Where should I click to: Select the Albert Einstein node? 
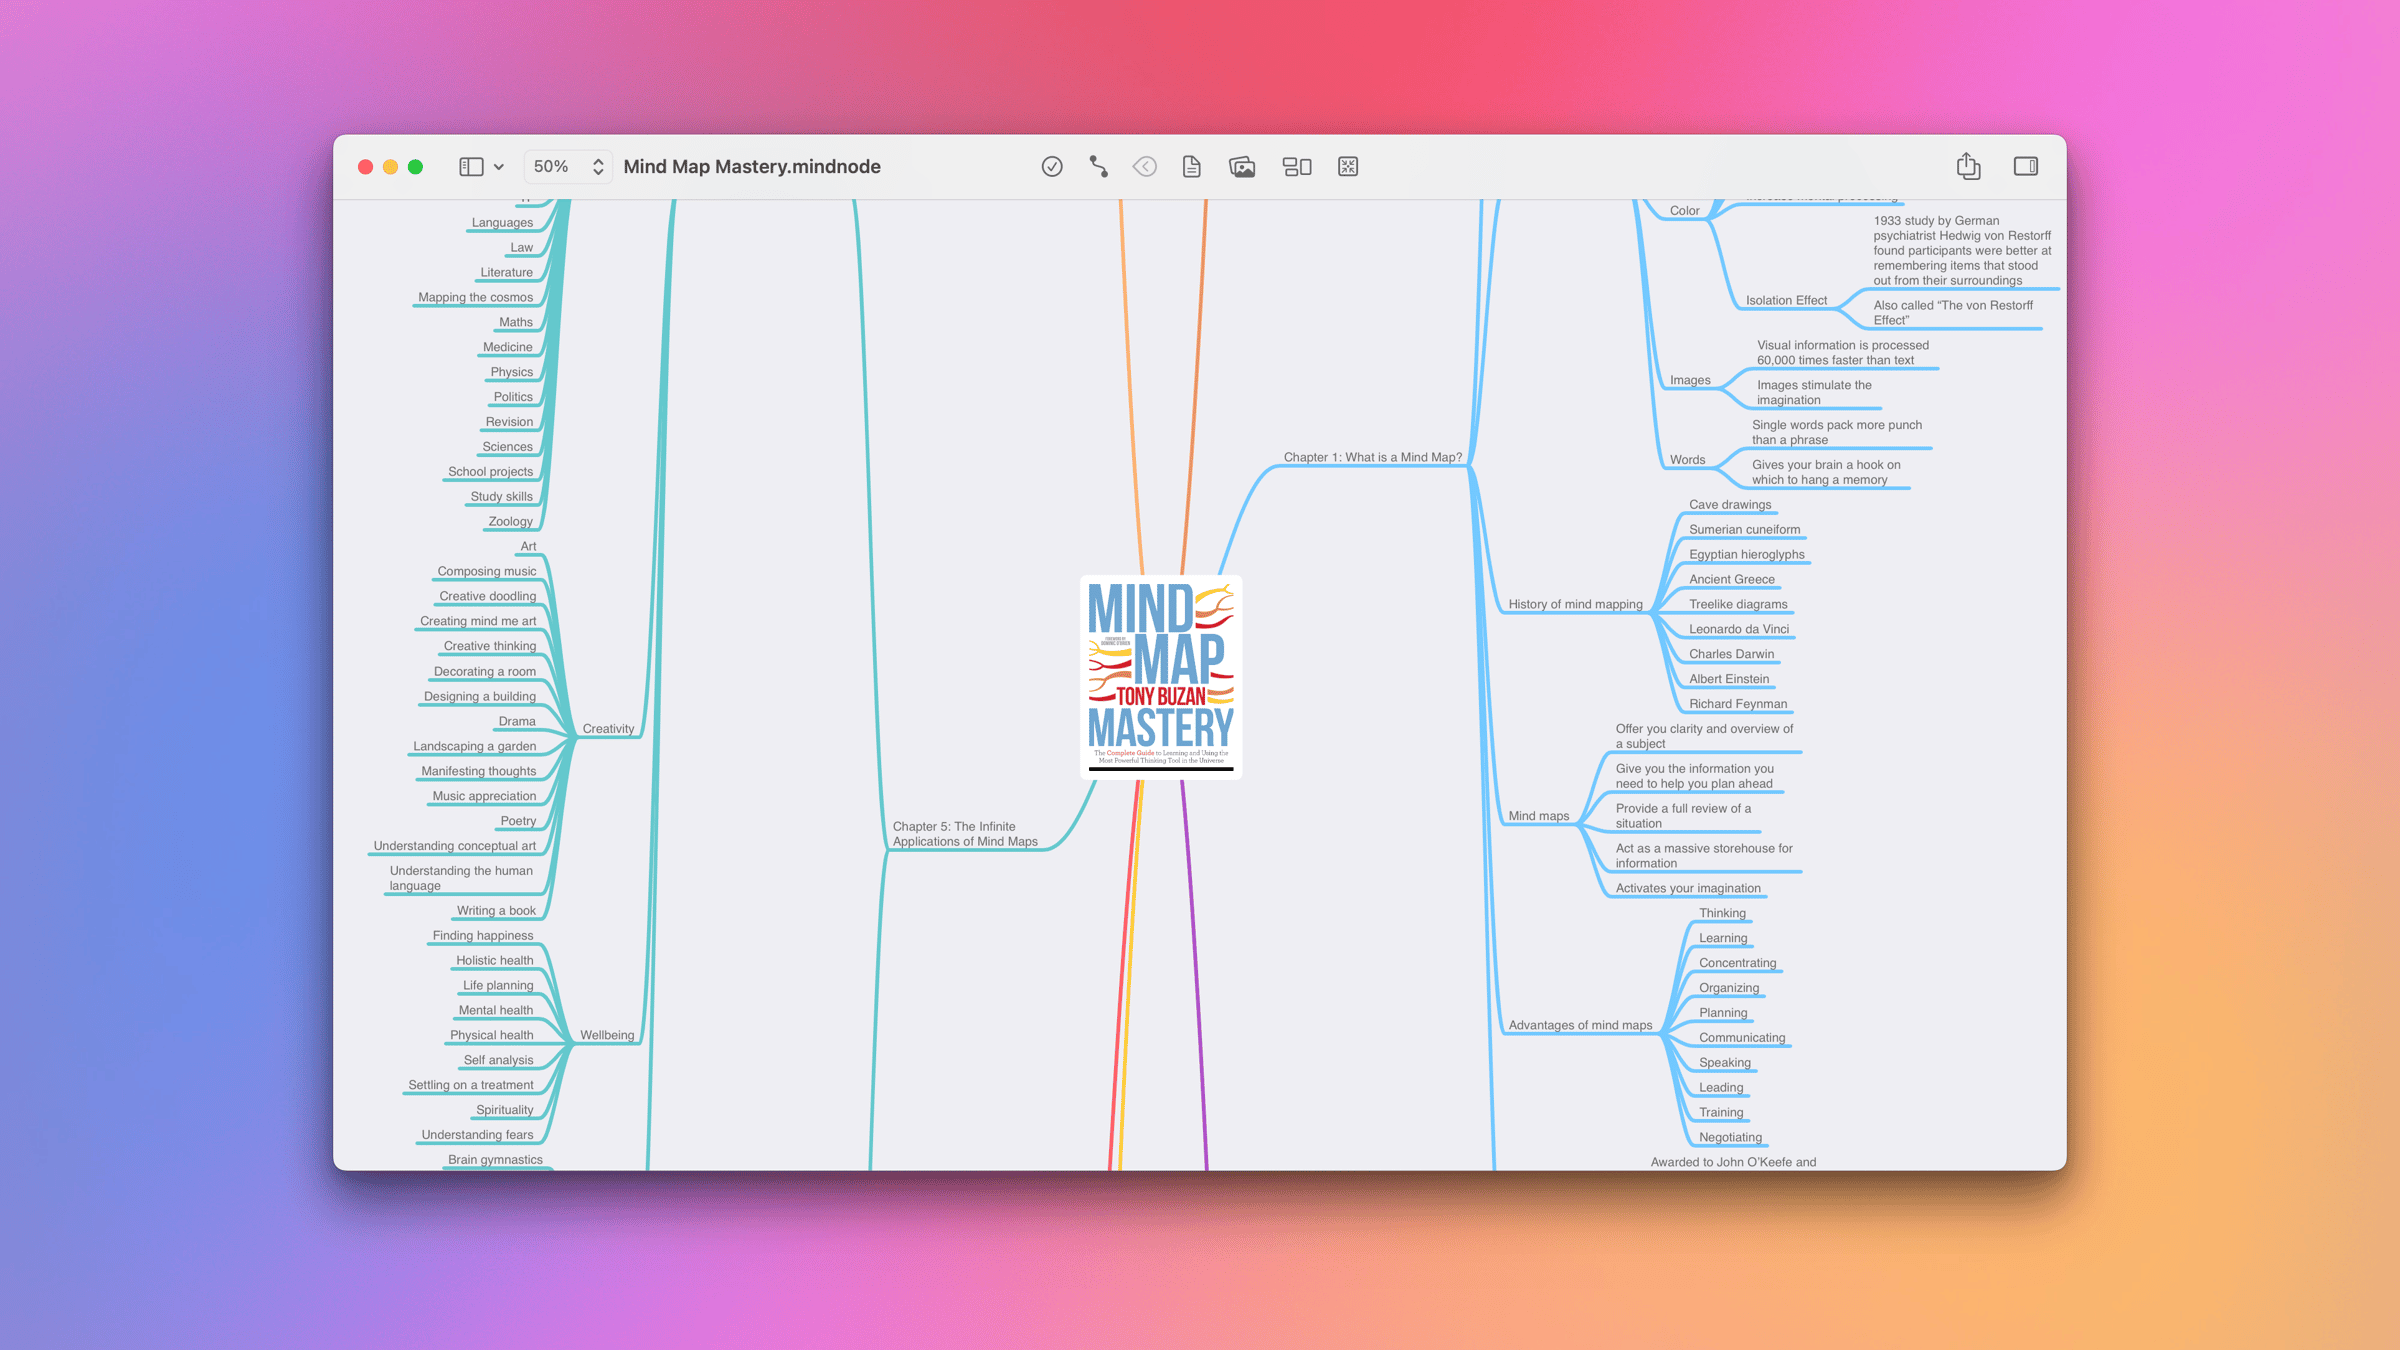[x=1729, y=679]
